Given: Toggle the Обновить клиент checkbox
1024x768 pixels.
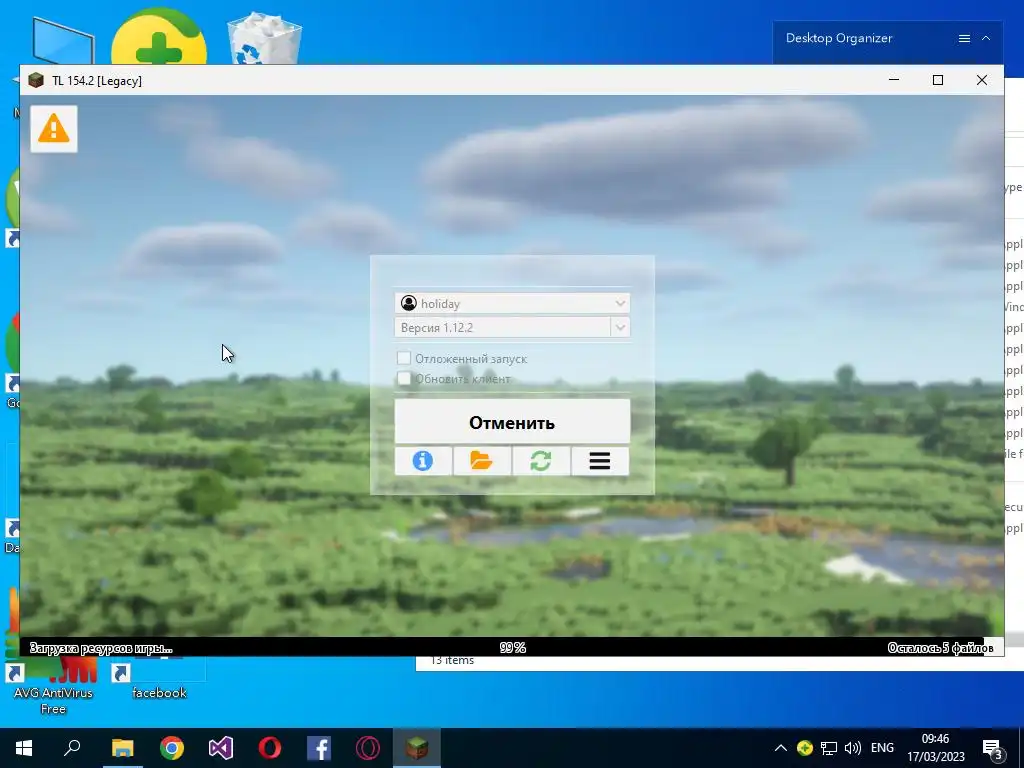Looking at the screenshot, I should coord(404,378).
